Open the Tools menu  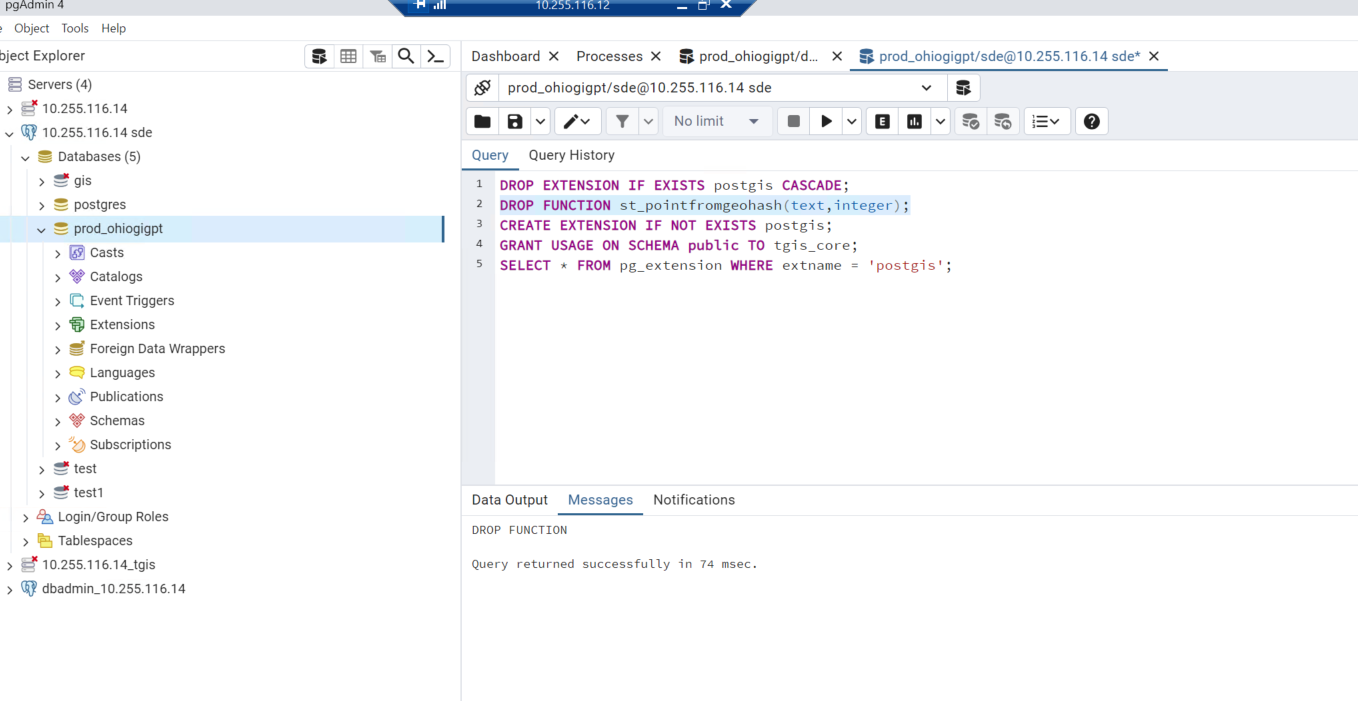coord(75,28)
